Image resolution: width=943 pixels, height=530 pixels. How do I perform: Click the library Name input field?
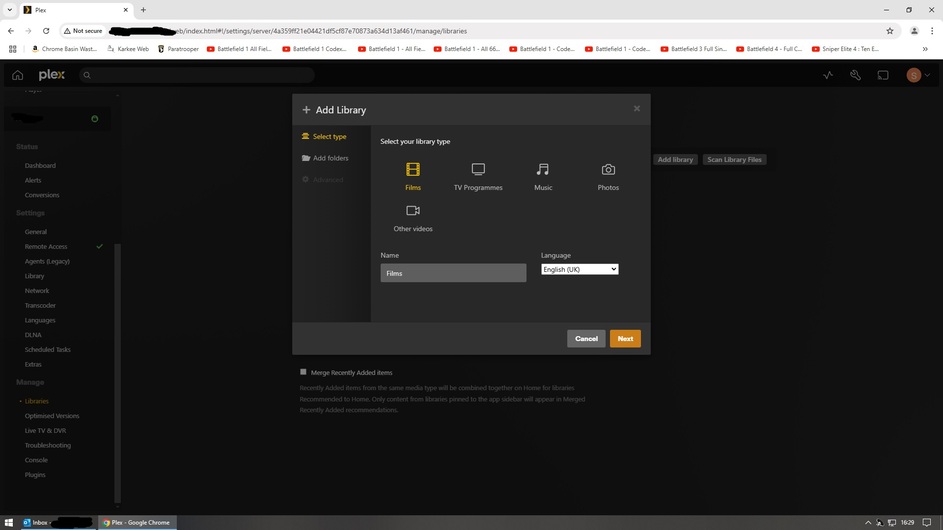pos(453,273)
